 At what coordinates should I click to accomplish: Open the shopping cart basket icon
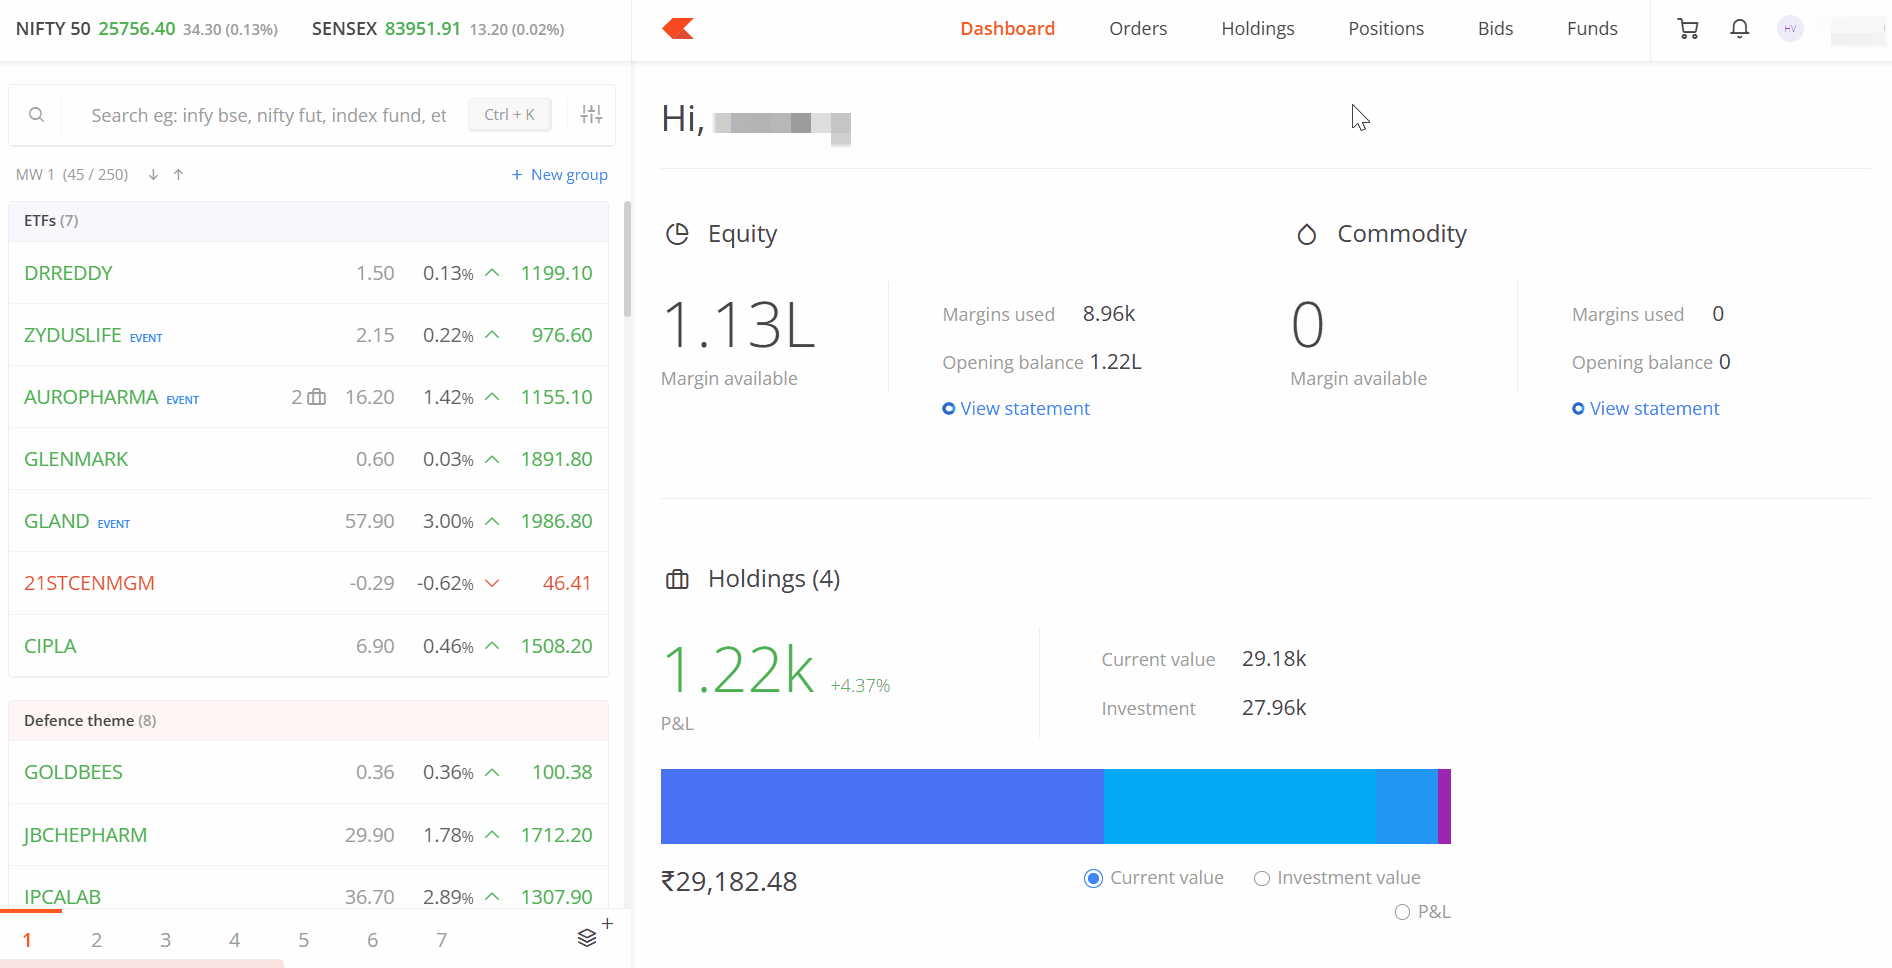[1688, 29]
